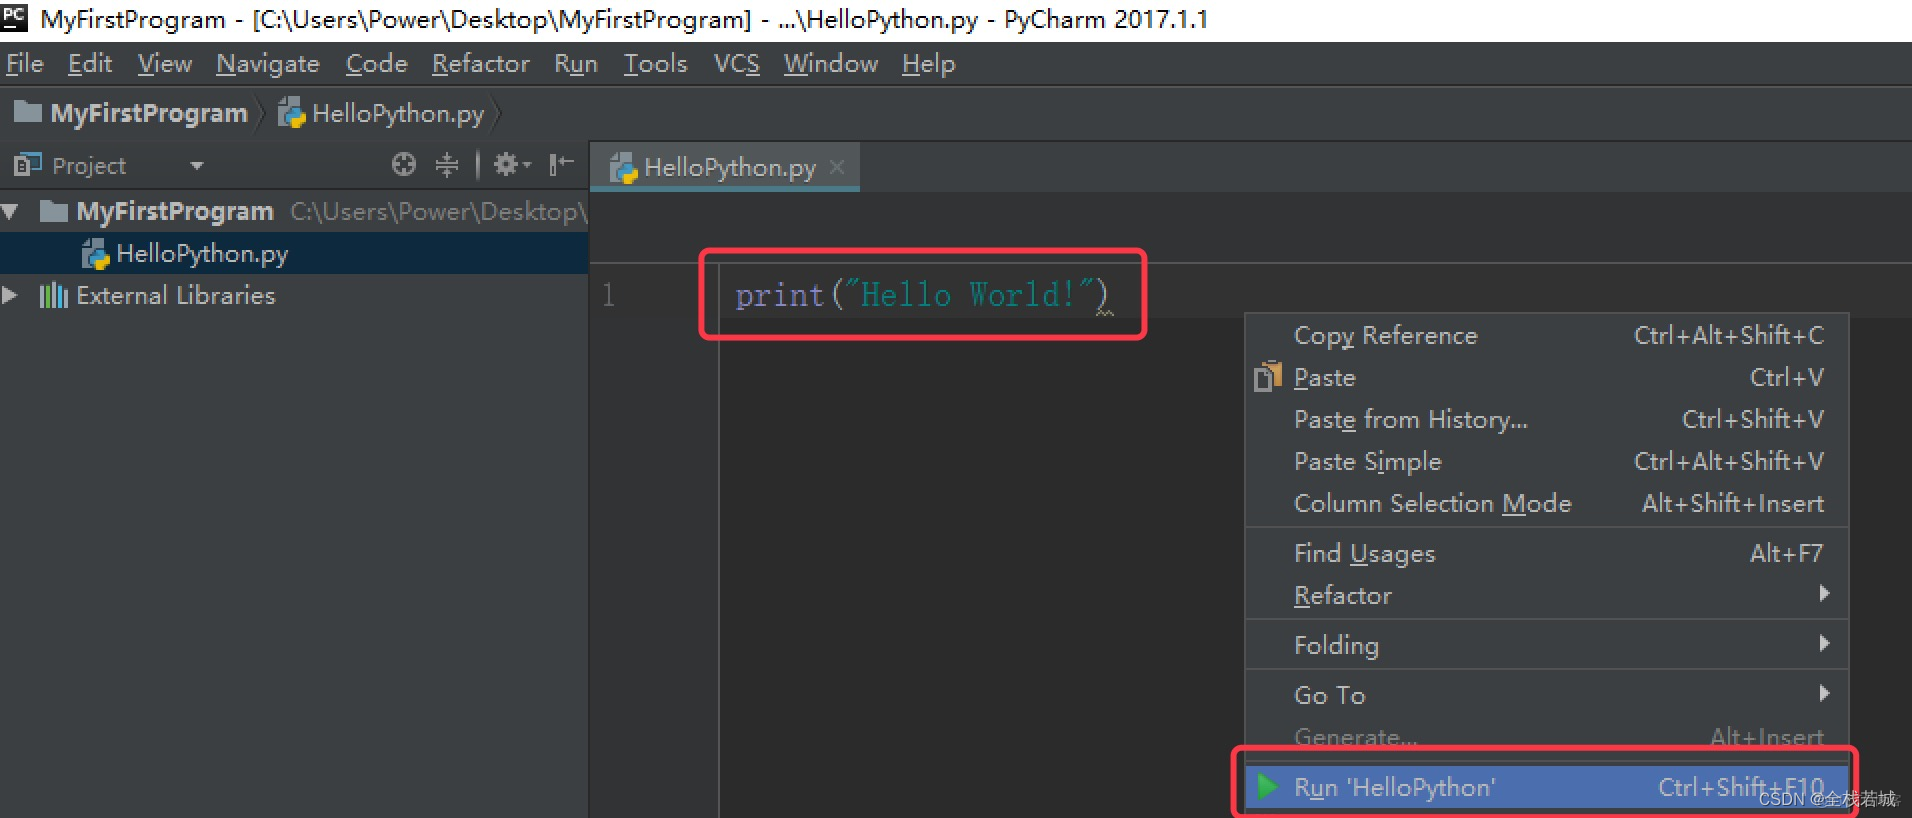
Task: Open the Help menu
Action: (929, 64)
